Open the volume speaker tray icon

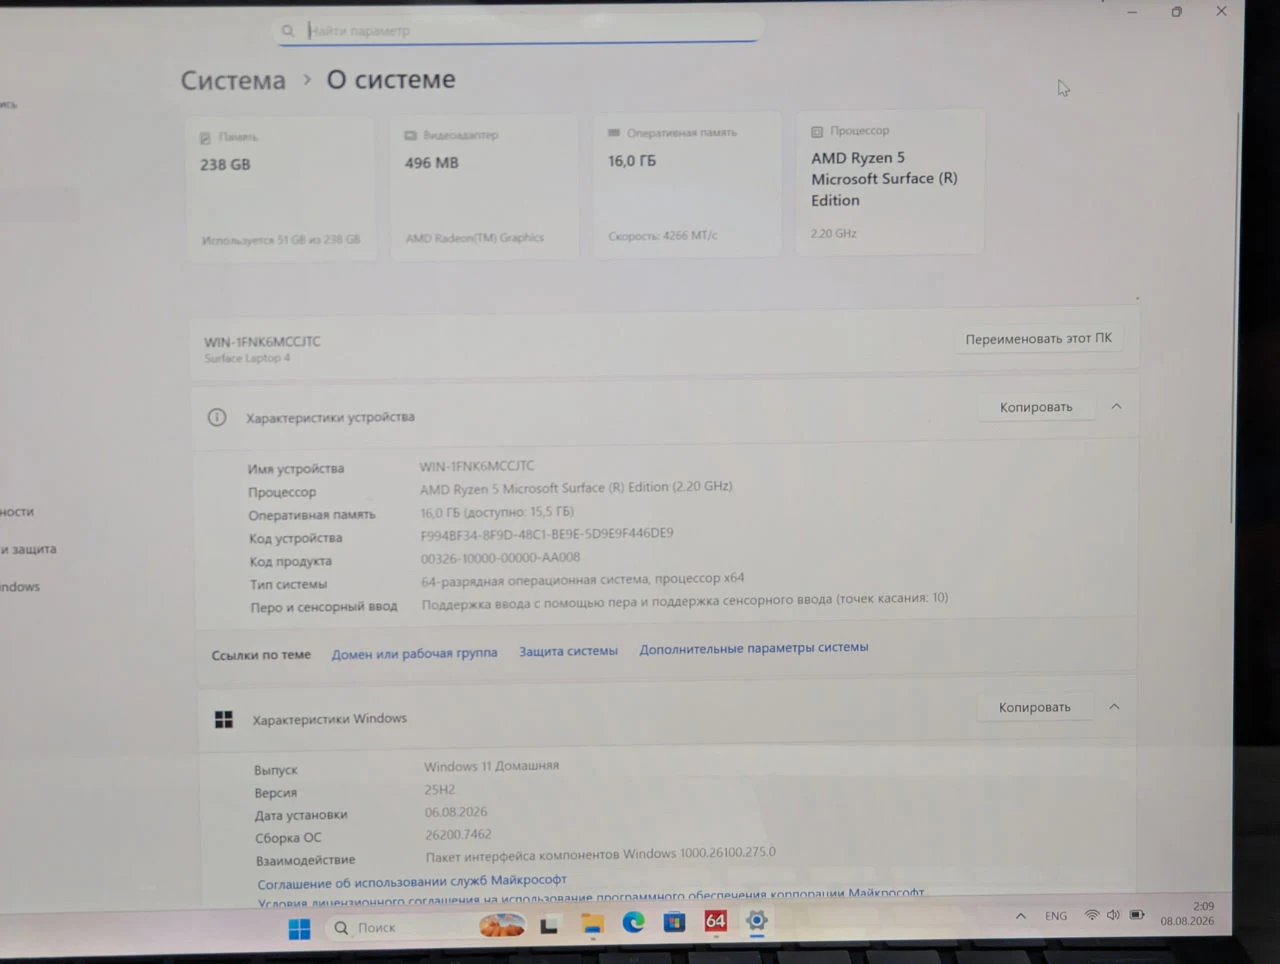pos(1113,915)
